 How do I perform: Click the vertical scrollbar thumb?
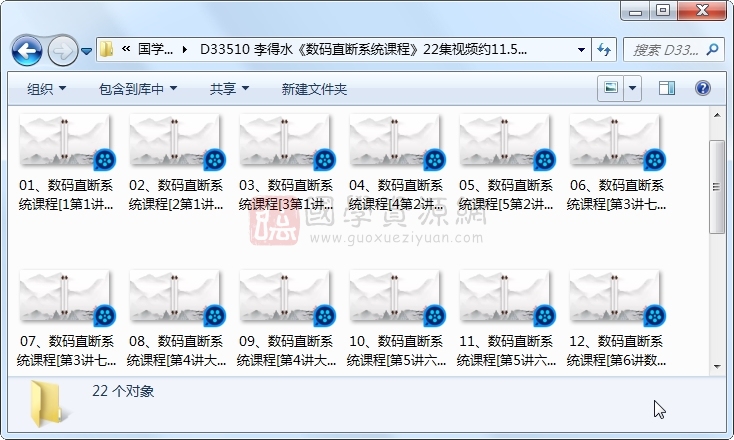click(x=717, y=187)
